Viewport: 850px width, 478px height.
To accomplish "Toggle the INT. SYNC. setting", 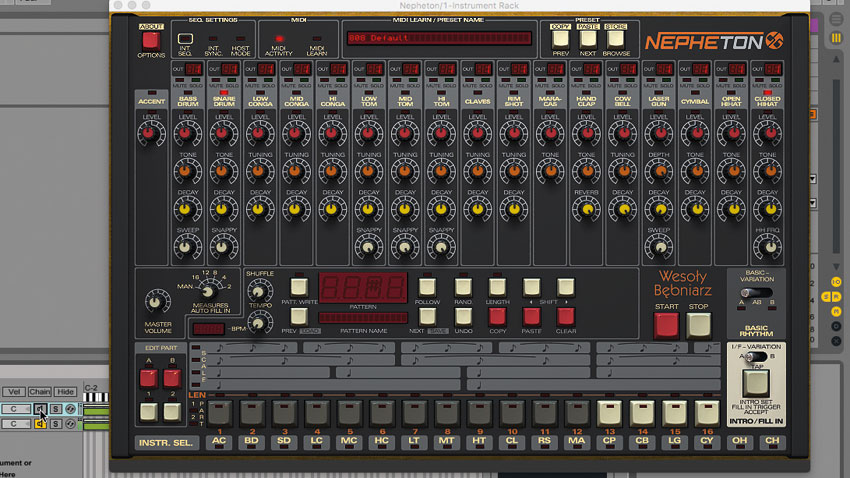I will [213, 39].
